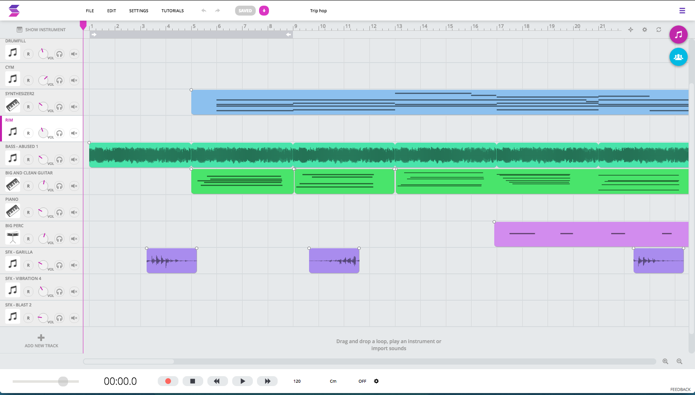Toggle the loop cycle icon above timeline
This screenshot has height=395, width=695.
[659, 30]
